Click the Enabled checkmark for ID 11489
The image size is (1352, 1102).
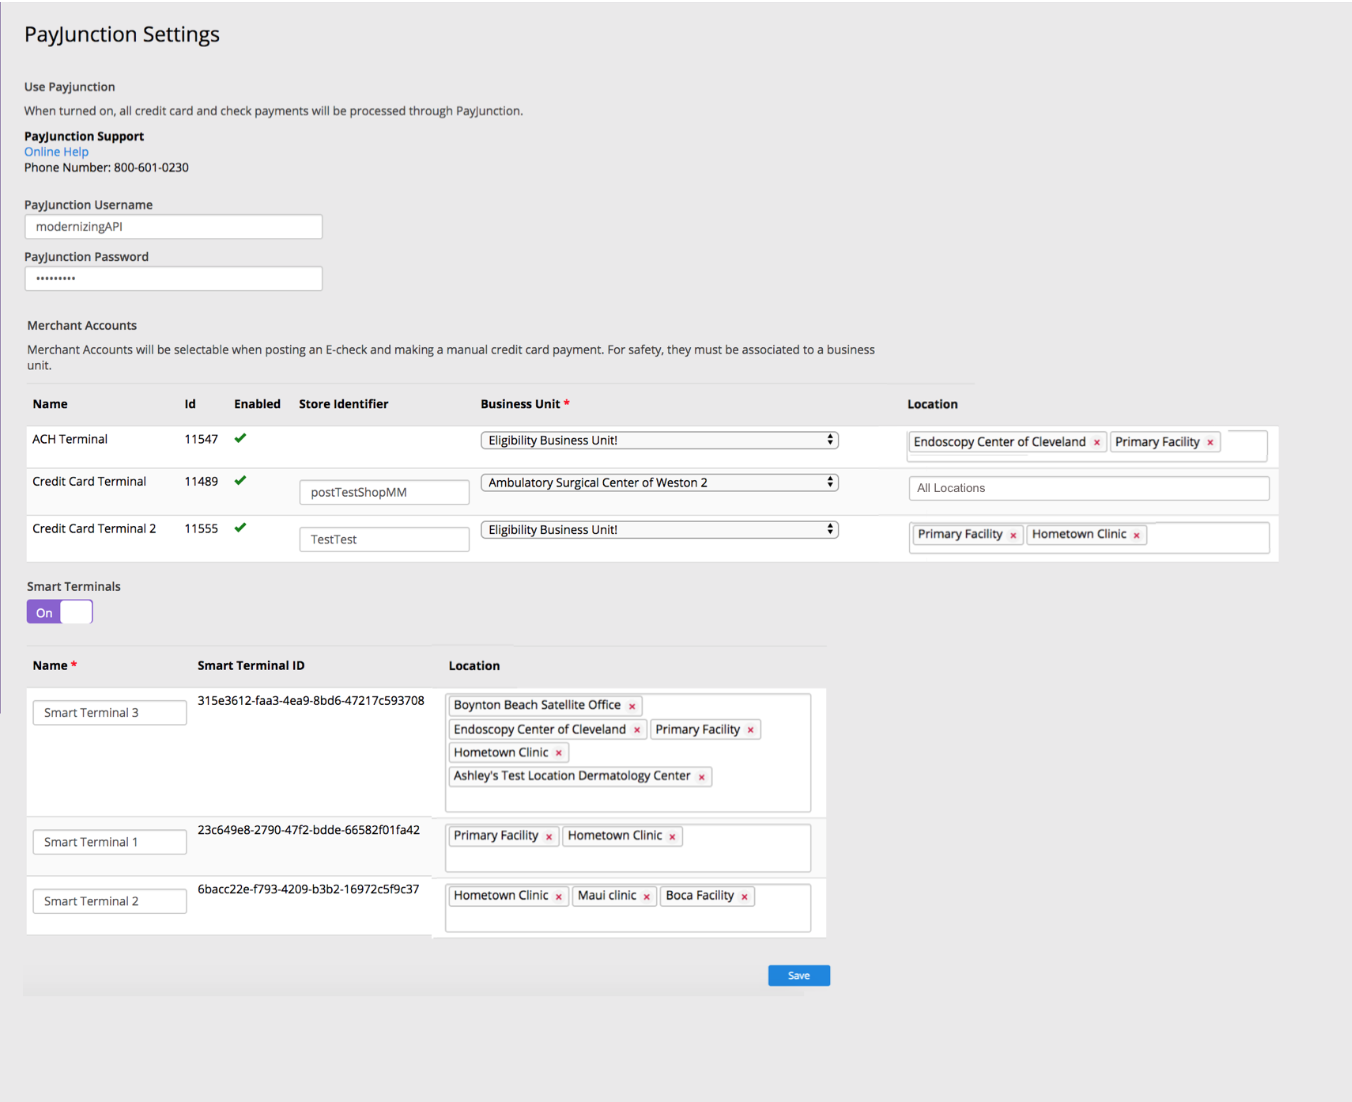click(240, 480)
